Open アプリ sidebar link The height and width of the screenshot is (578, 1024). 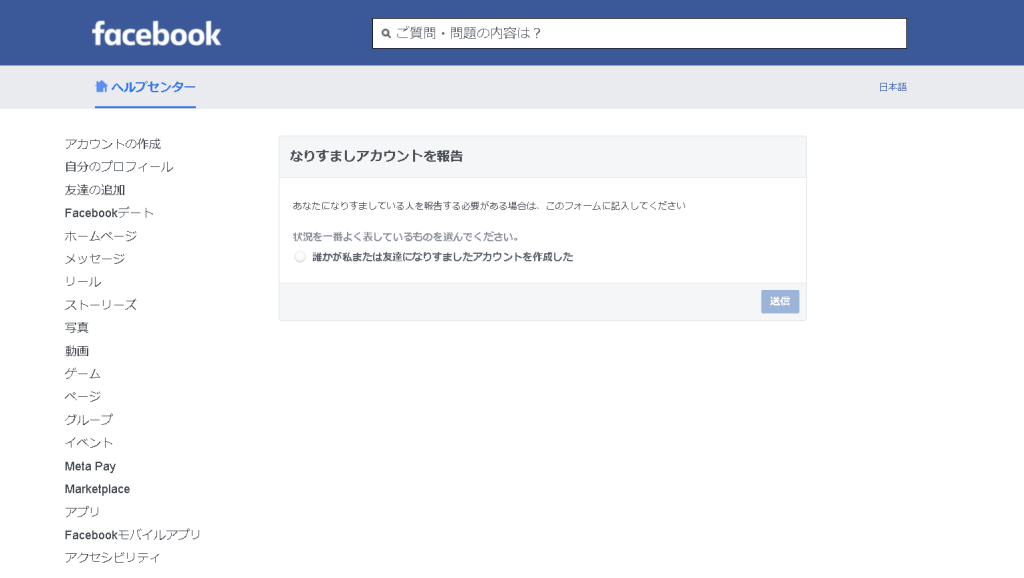tap(82, 512)
